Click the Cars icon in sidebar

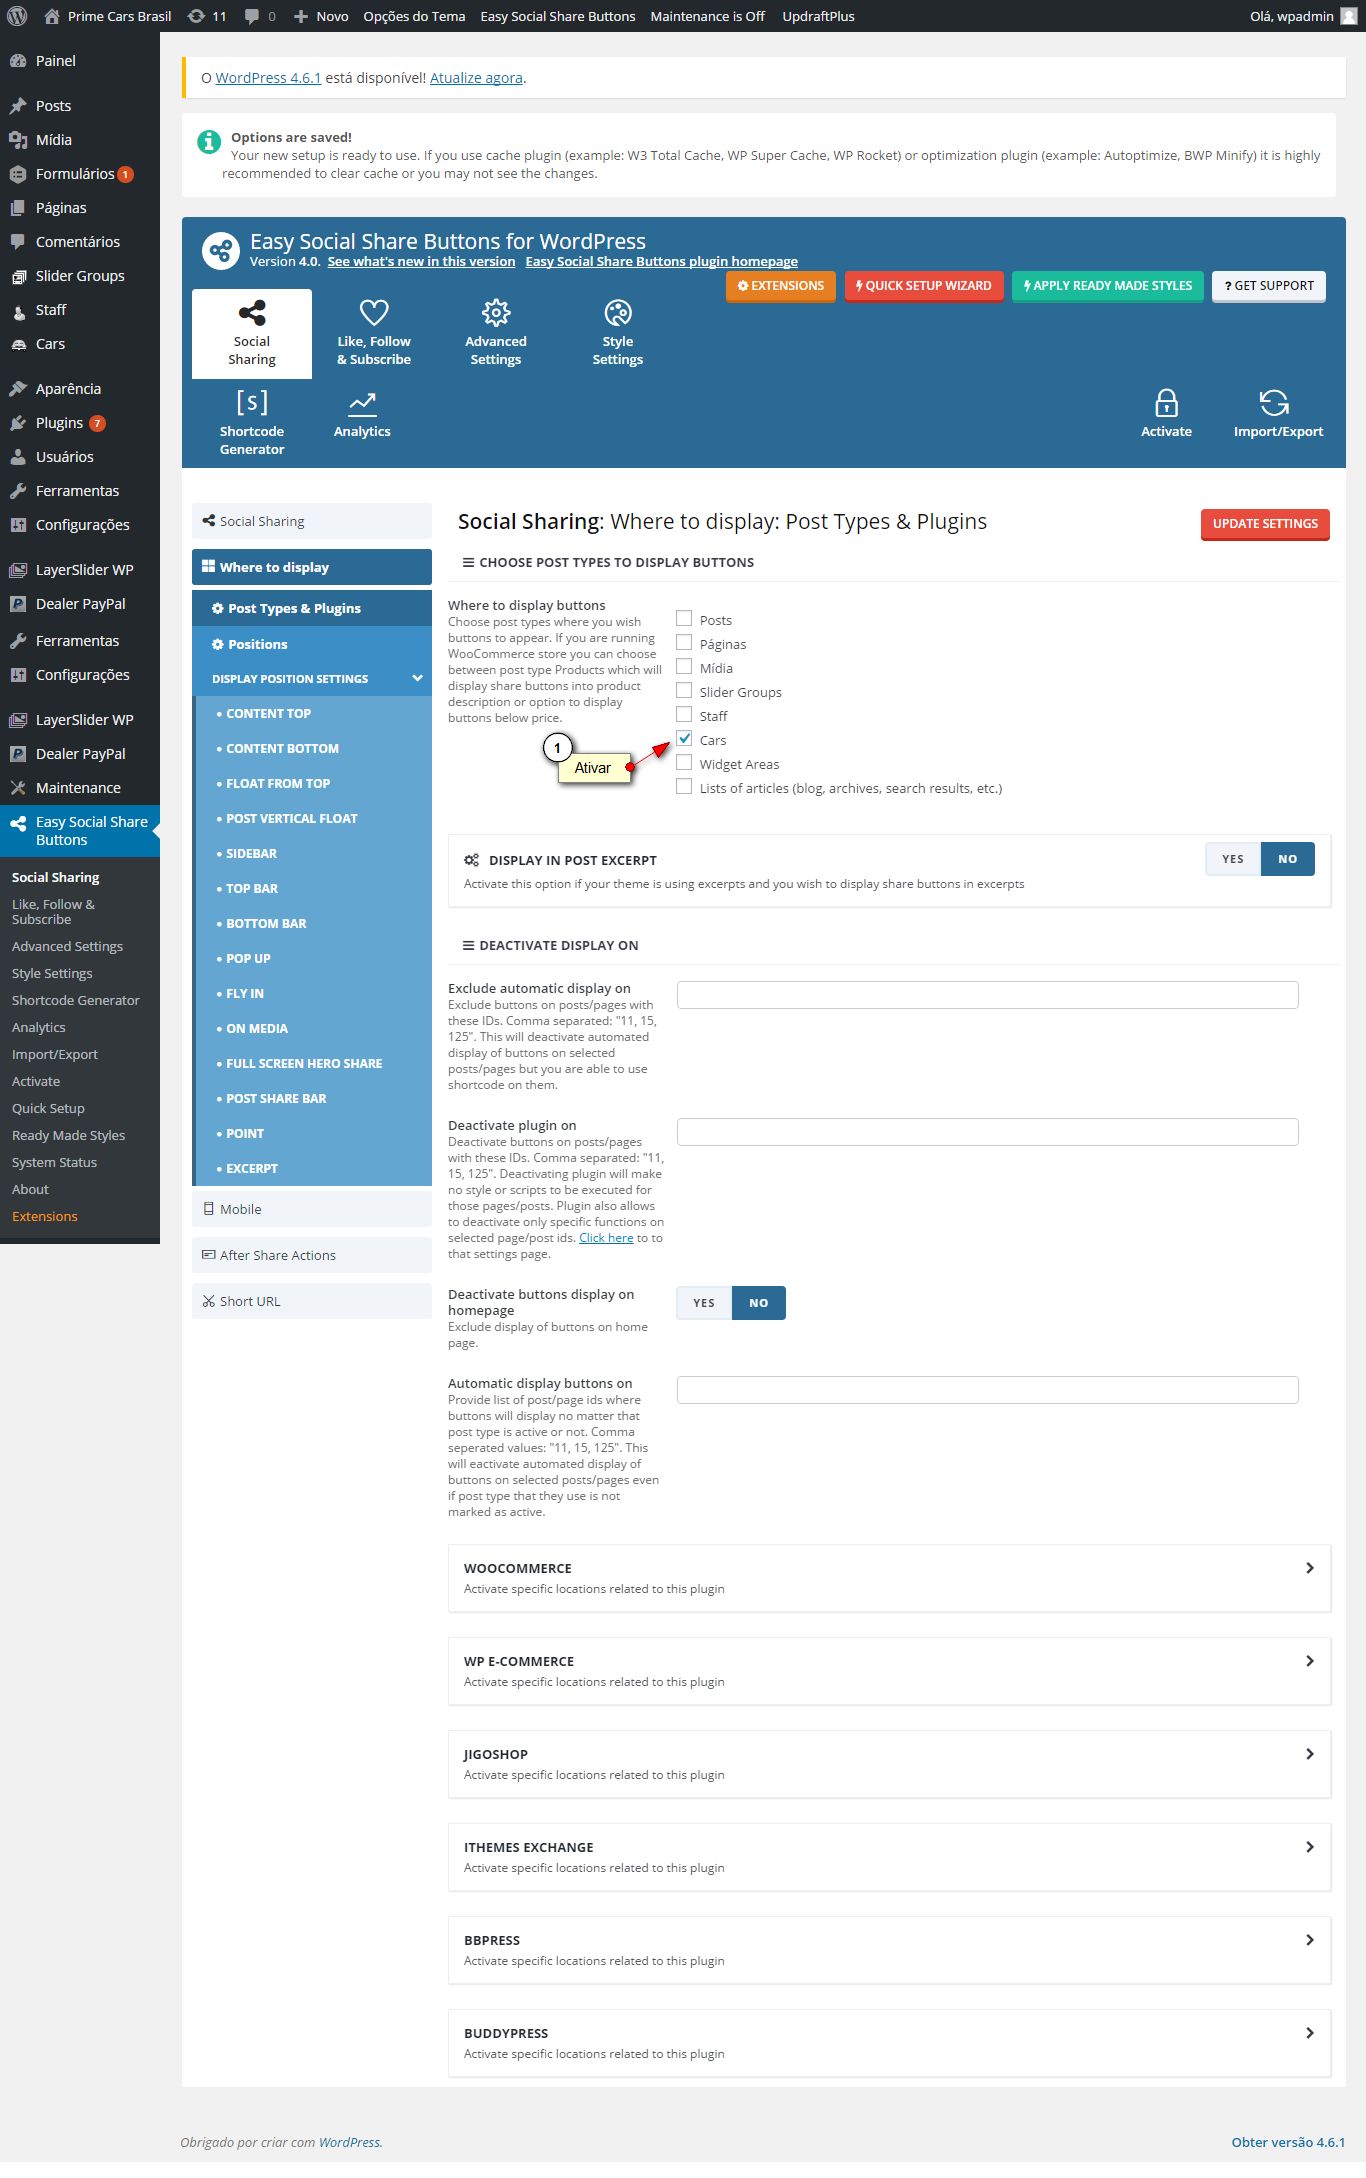pos(18,344)
